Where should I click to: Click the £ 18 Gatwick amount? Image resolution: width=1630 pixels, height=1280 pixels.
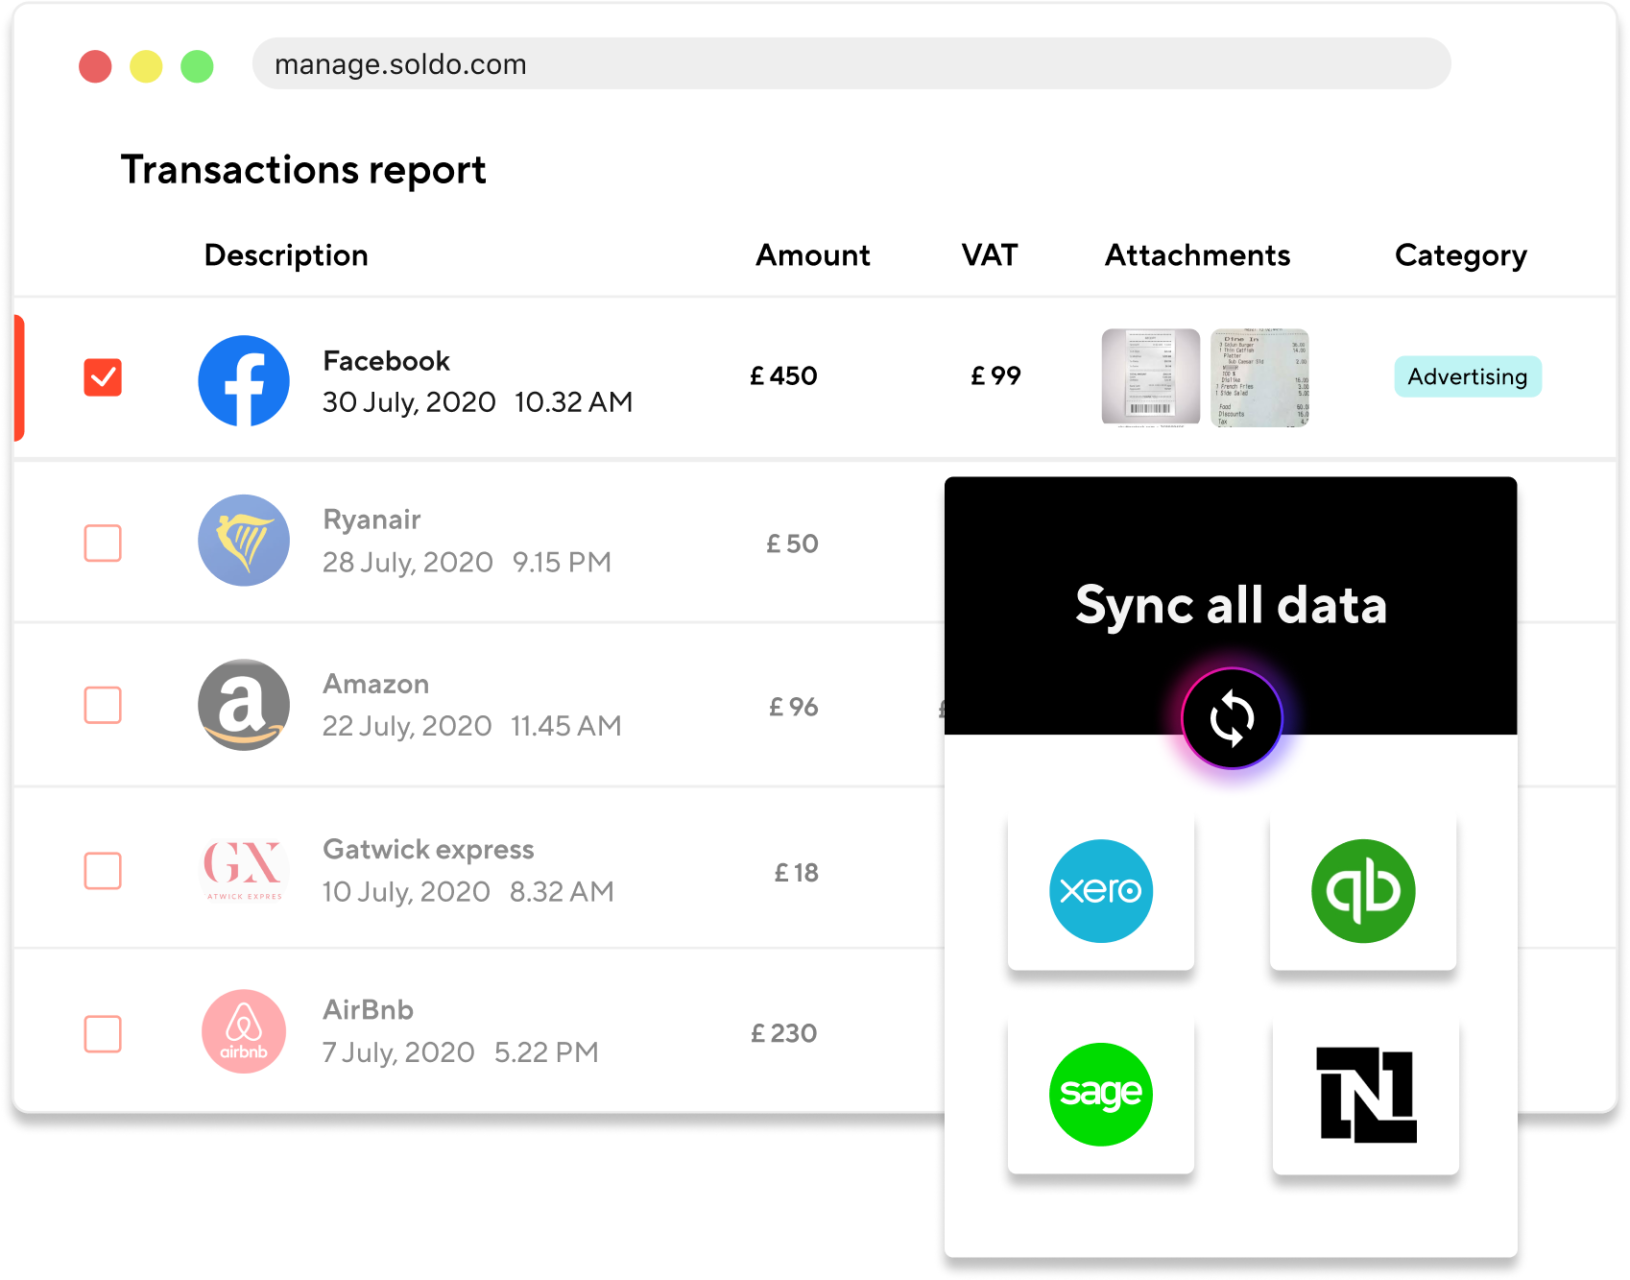pyautogui.click(x=797, y=873)
